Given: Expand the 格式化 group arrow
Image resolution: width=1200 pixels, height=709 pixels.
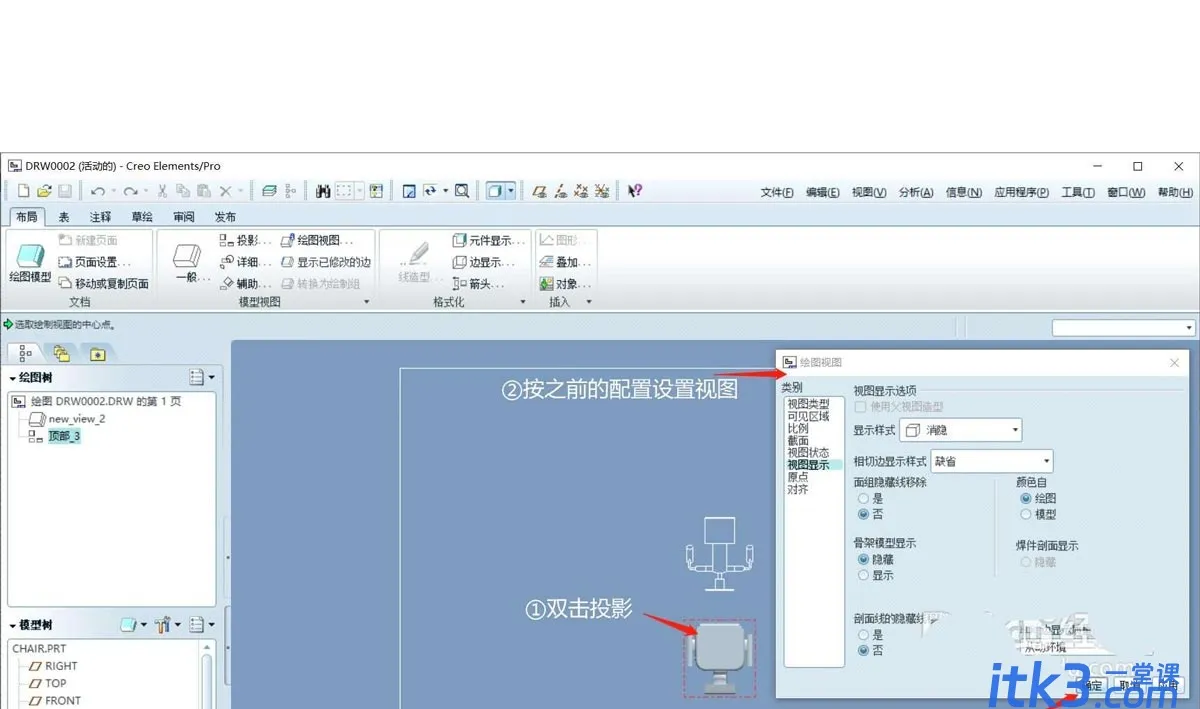Looking at the screenshot, I should tap(523, 302).
